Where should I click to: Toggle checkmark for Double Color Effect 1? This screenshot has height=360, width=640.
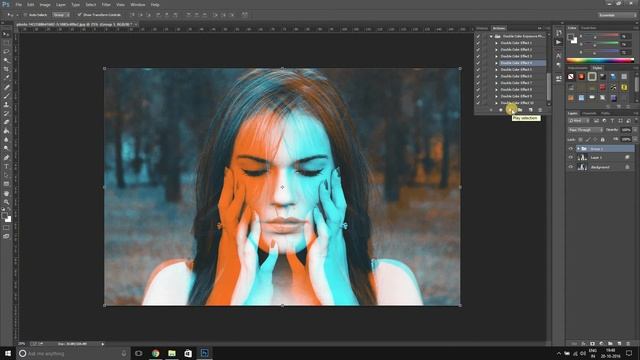[x=478, y=43]
